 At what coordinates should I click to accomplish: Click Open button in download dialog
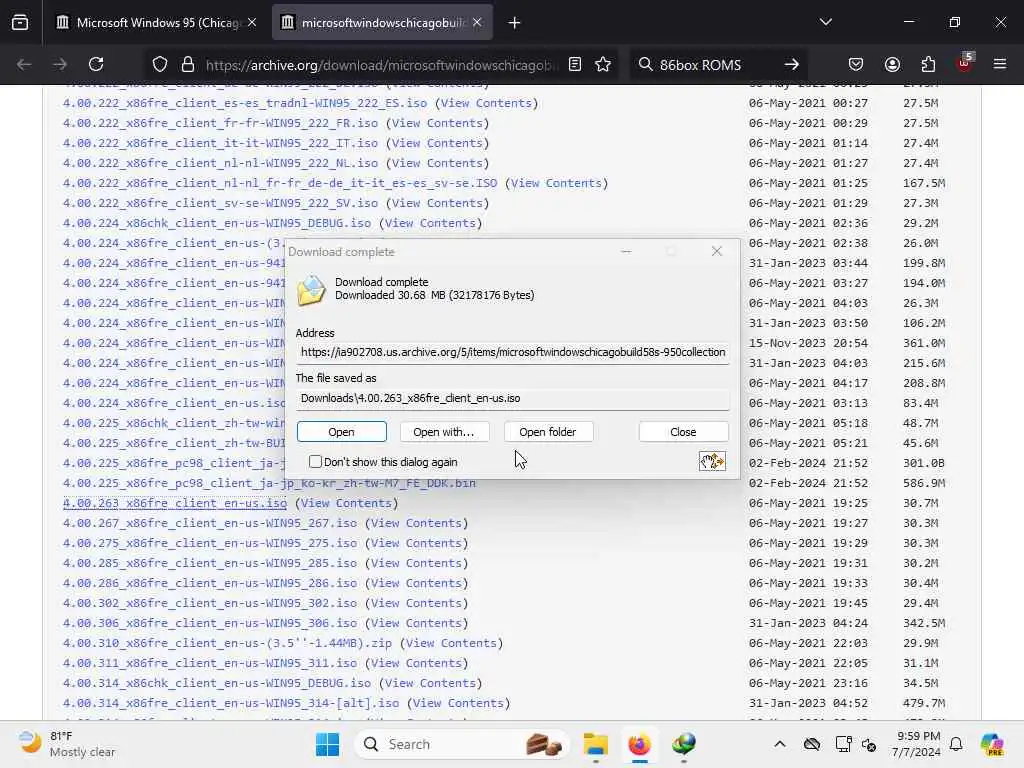(342, 432)
